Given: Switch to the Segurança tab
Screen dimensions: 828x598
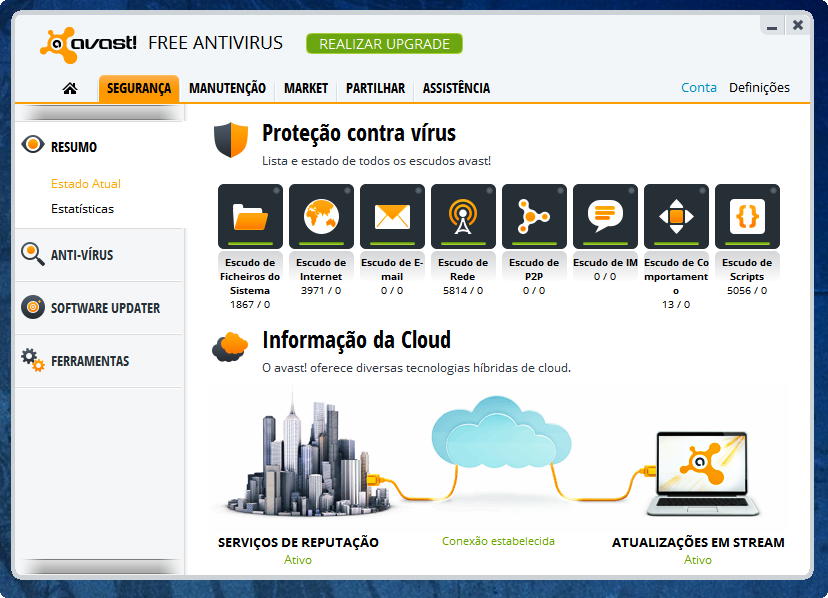Looking at the screenshot, I should pos(139,88).
